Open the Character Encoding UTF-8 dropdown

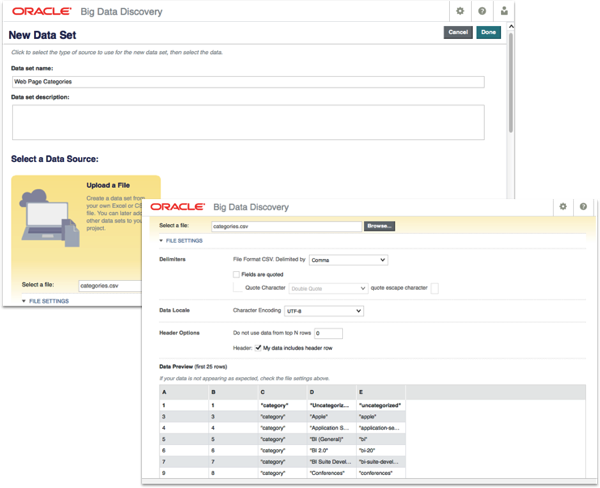(324, 311)
